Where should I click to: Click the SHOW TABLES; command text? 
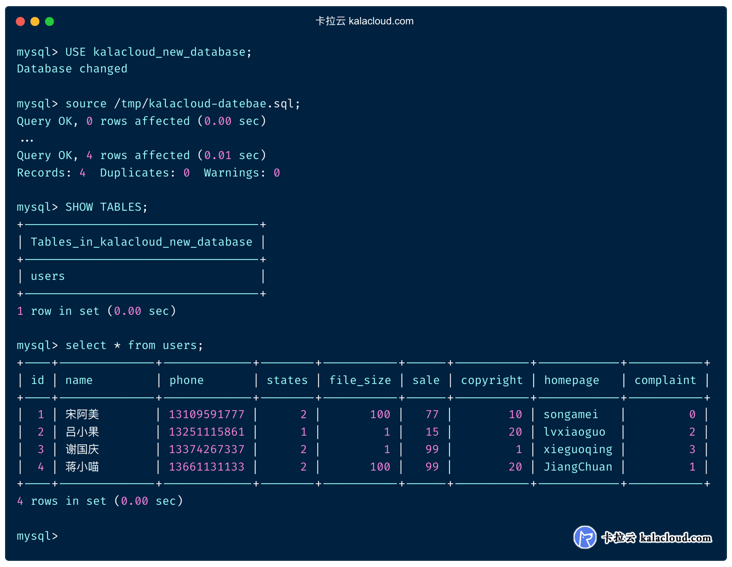point(106,207)
